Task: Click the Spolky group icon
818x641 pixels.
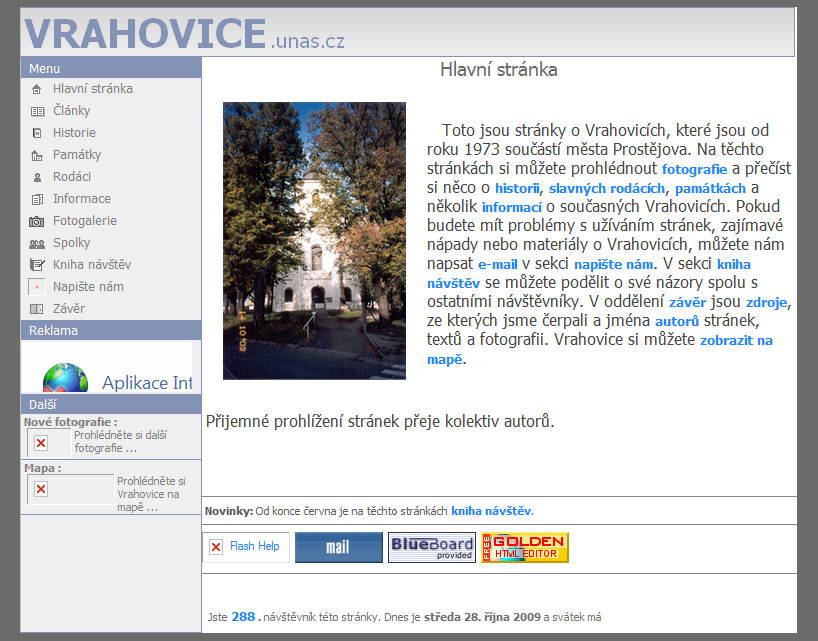Action: click(x=37, y=243)
